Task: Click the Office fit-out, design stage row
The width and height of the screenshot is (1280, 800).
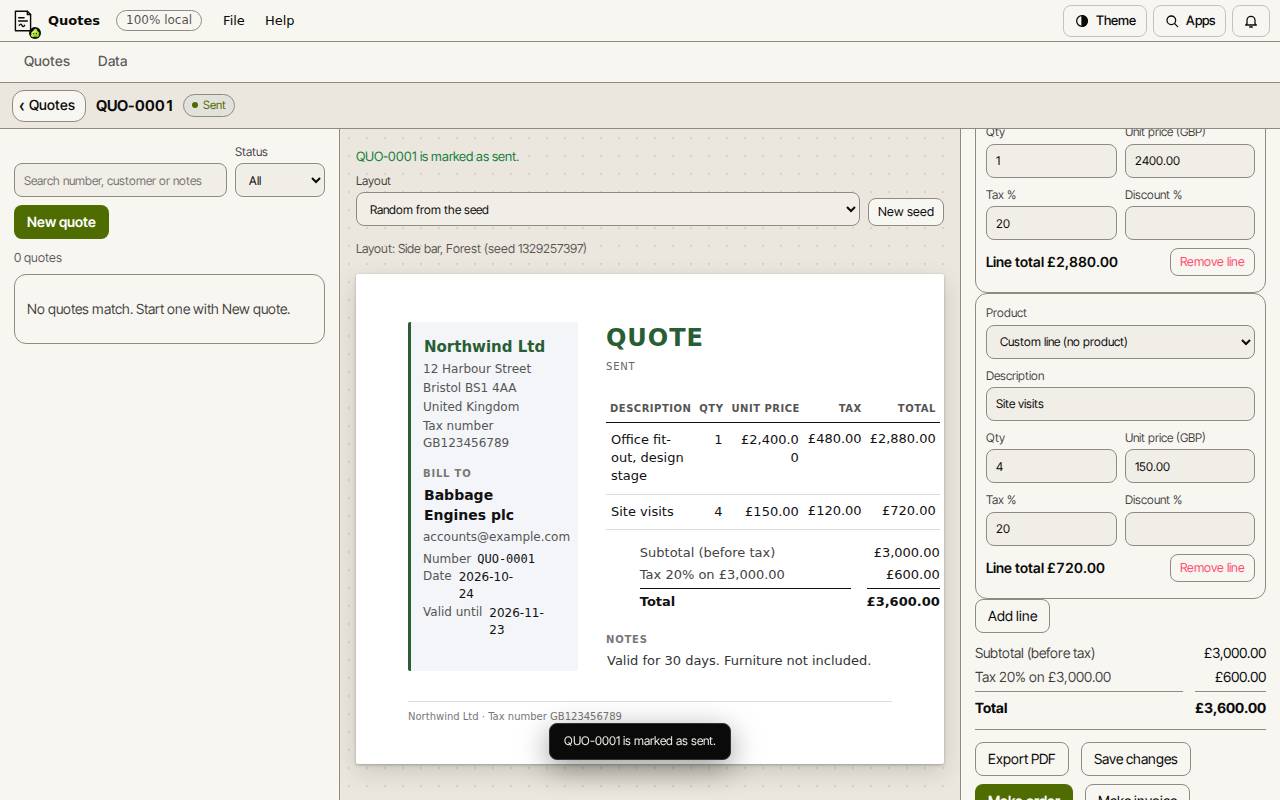Action: [x=772, y=457]
